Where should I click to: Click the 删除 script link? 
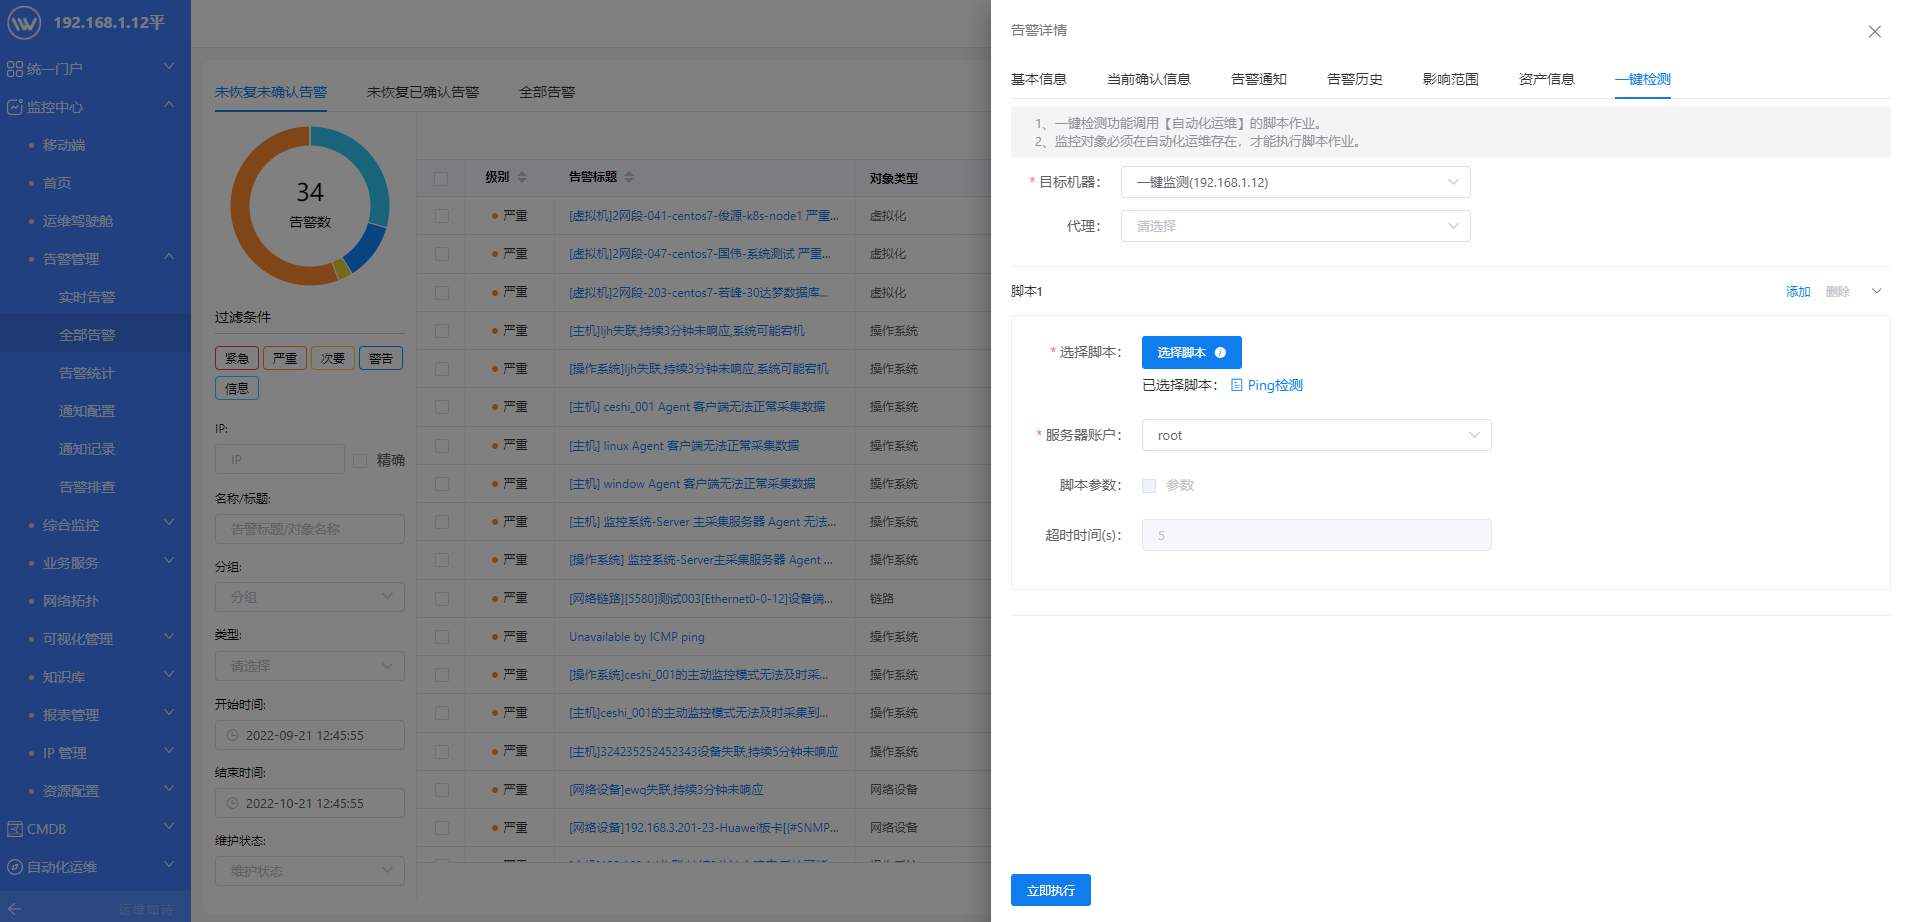(x=1837, y=292)
